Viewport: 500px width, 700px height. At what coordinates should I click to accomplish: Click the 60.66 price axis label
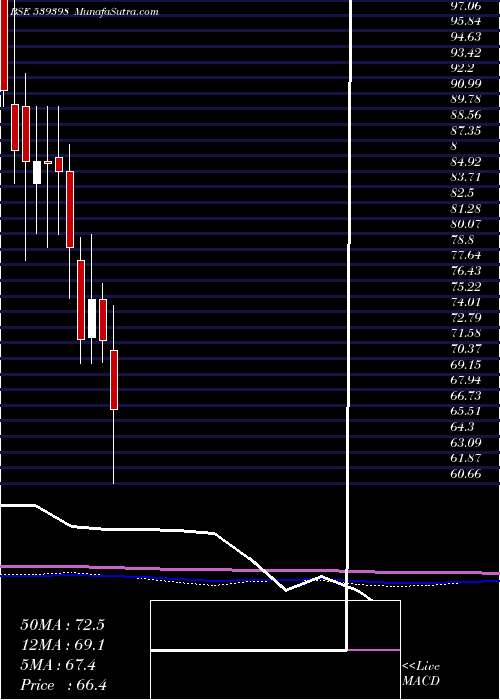466,474
